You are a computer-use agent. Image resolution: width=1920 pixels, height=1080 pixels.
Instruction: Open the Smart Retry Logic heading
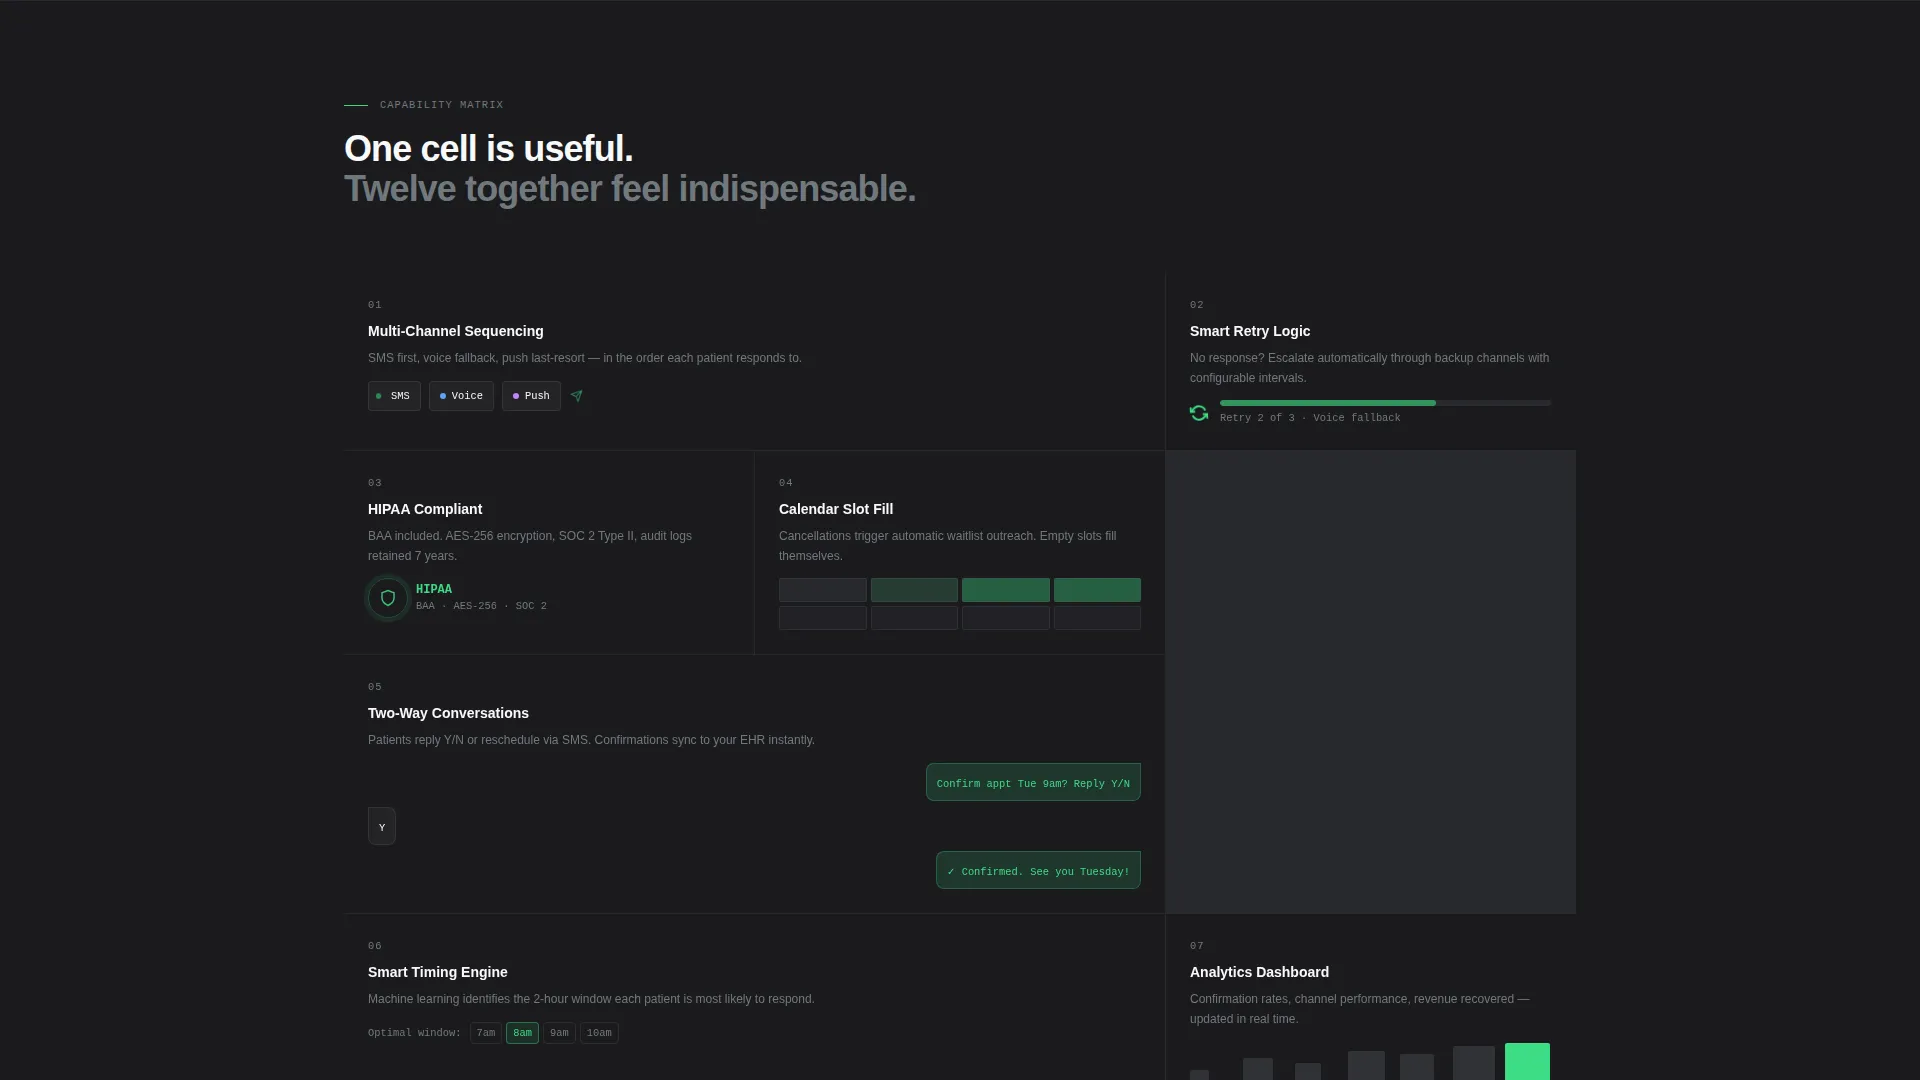point(1250,331)
